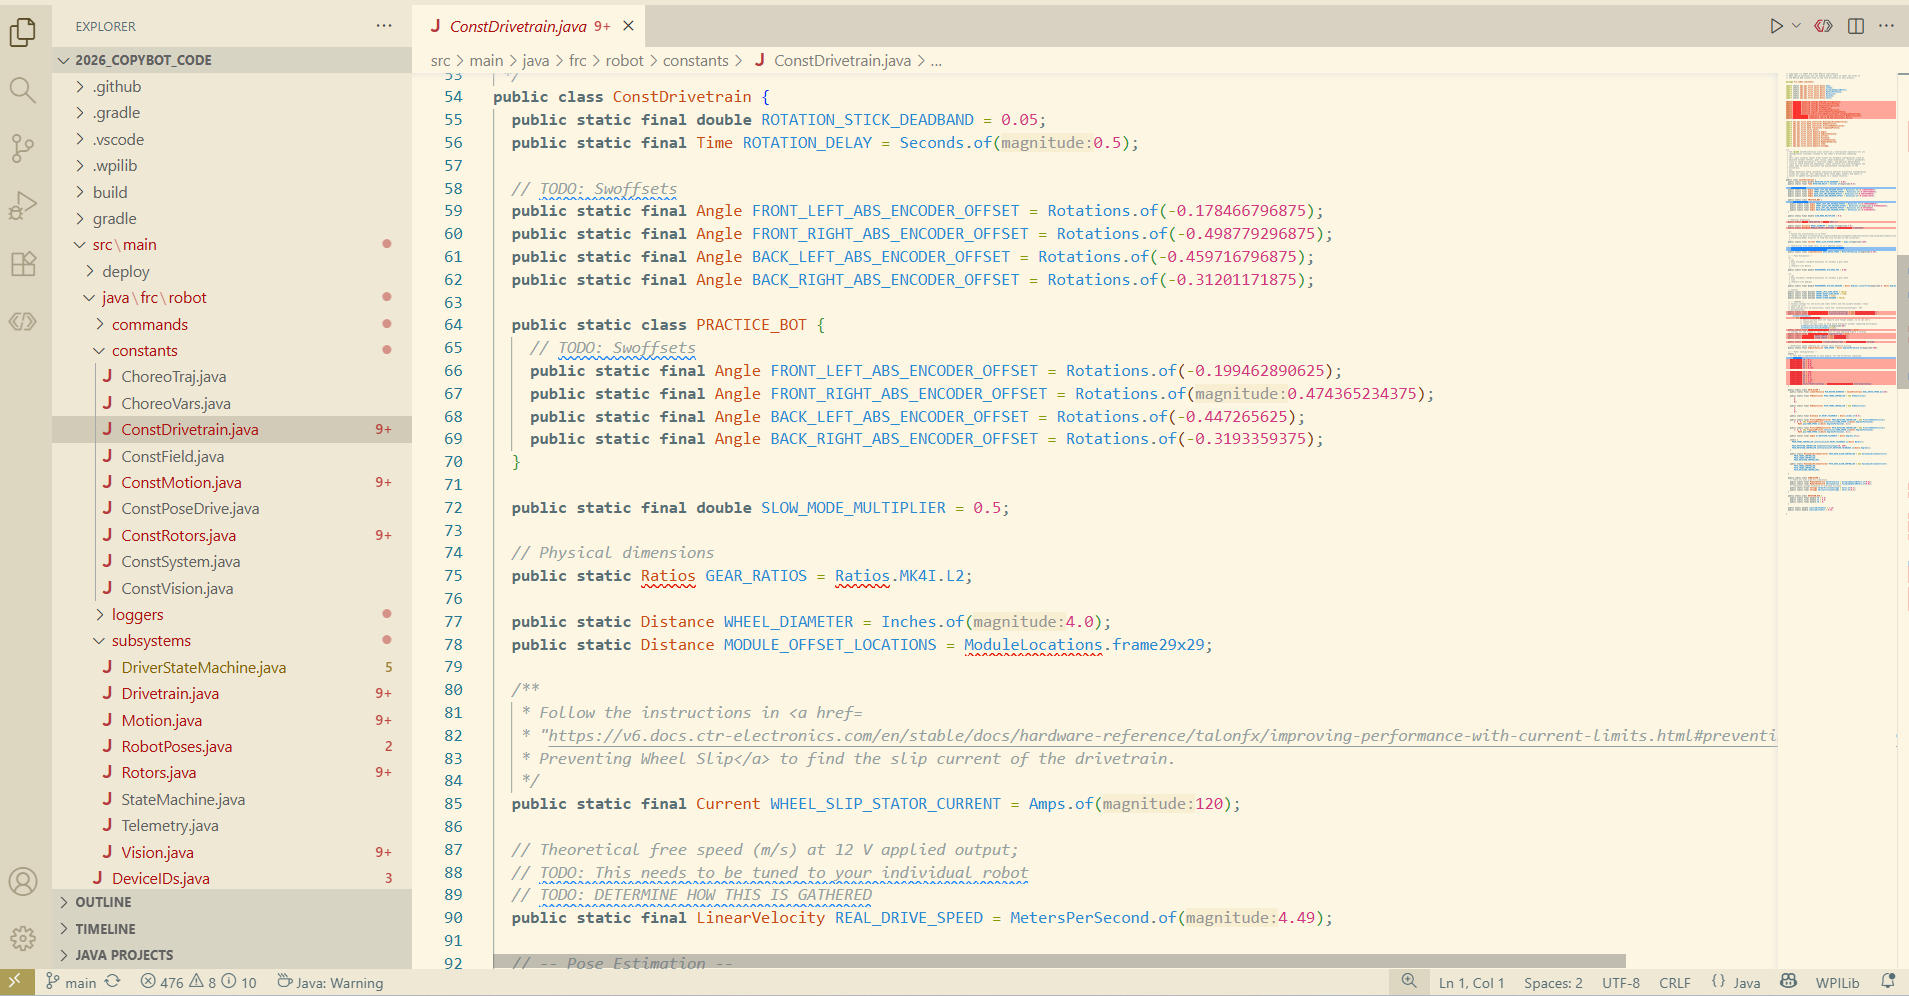Open RobotPoses.java file
Image resolution: width=1909 pixels, height=996 pixels.
[x=232, y=747]
